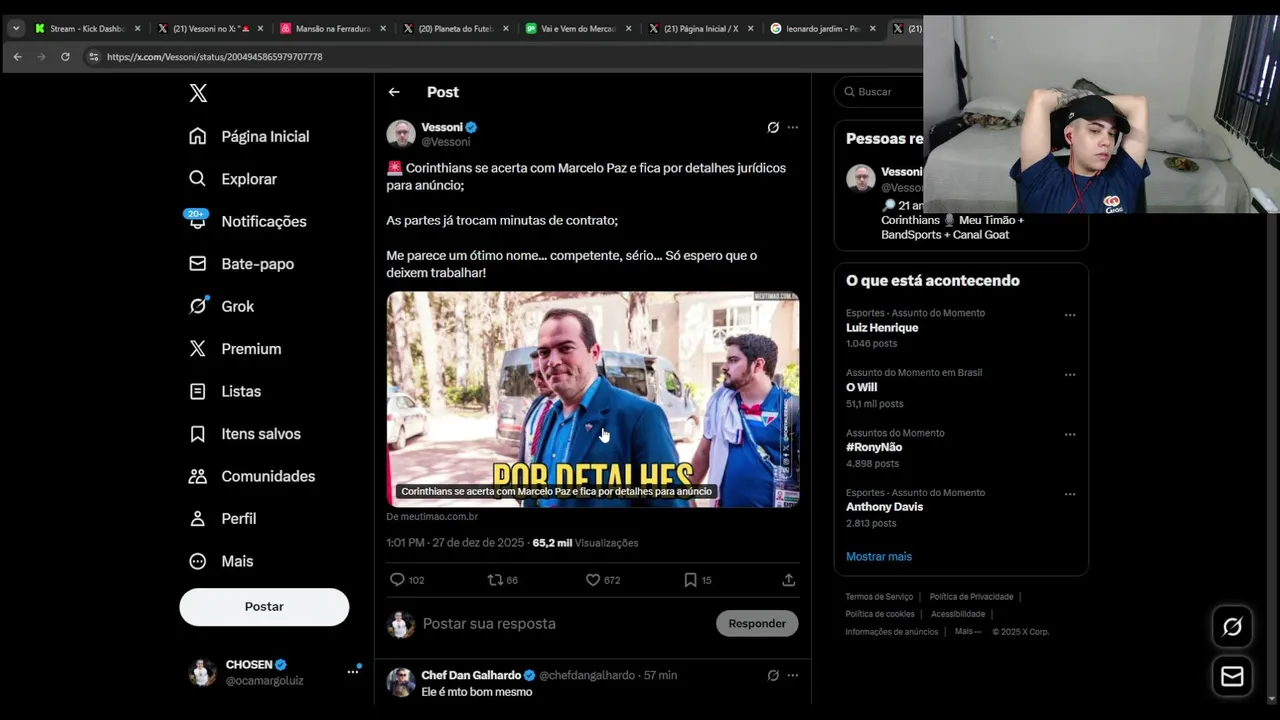Open more options on Vessoni post
This screenshot has height=720, width=1280.
pos(793,127)
